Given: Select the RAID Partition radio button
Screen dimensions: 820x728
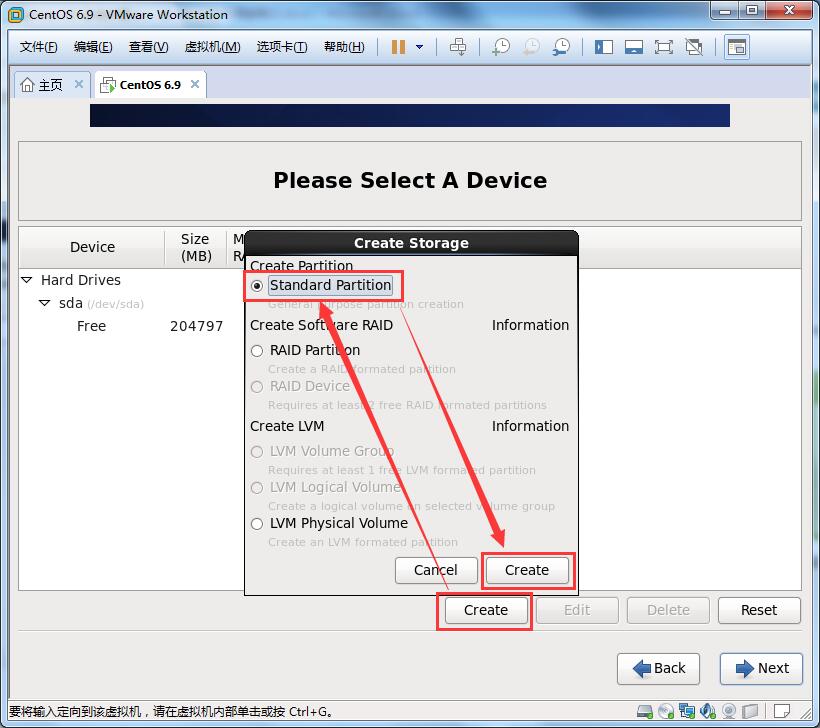Looking at the screenshot, I should 257,351.
